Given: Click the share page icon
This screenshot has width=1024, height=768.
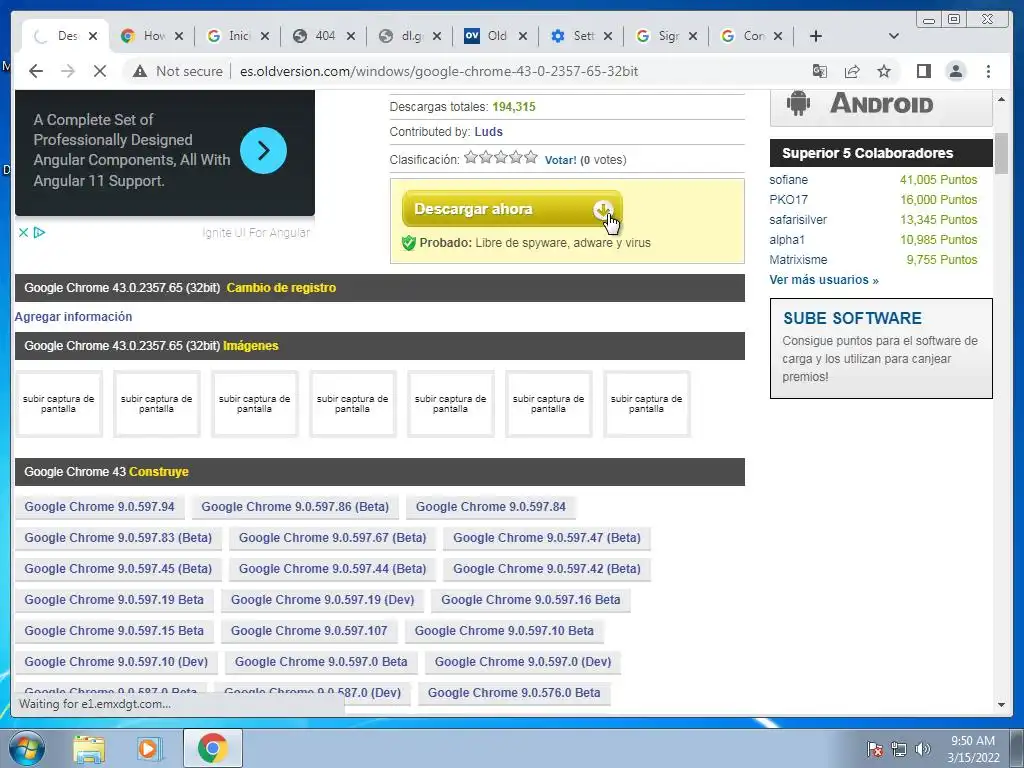Looking at the screenshot, I should [852, 71].
